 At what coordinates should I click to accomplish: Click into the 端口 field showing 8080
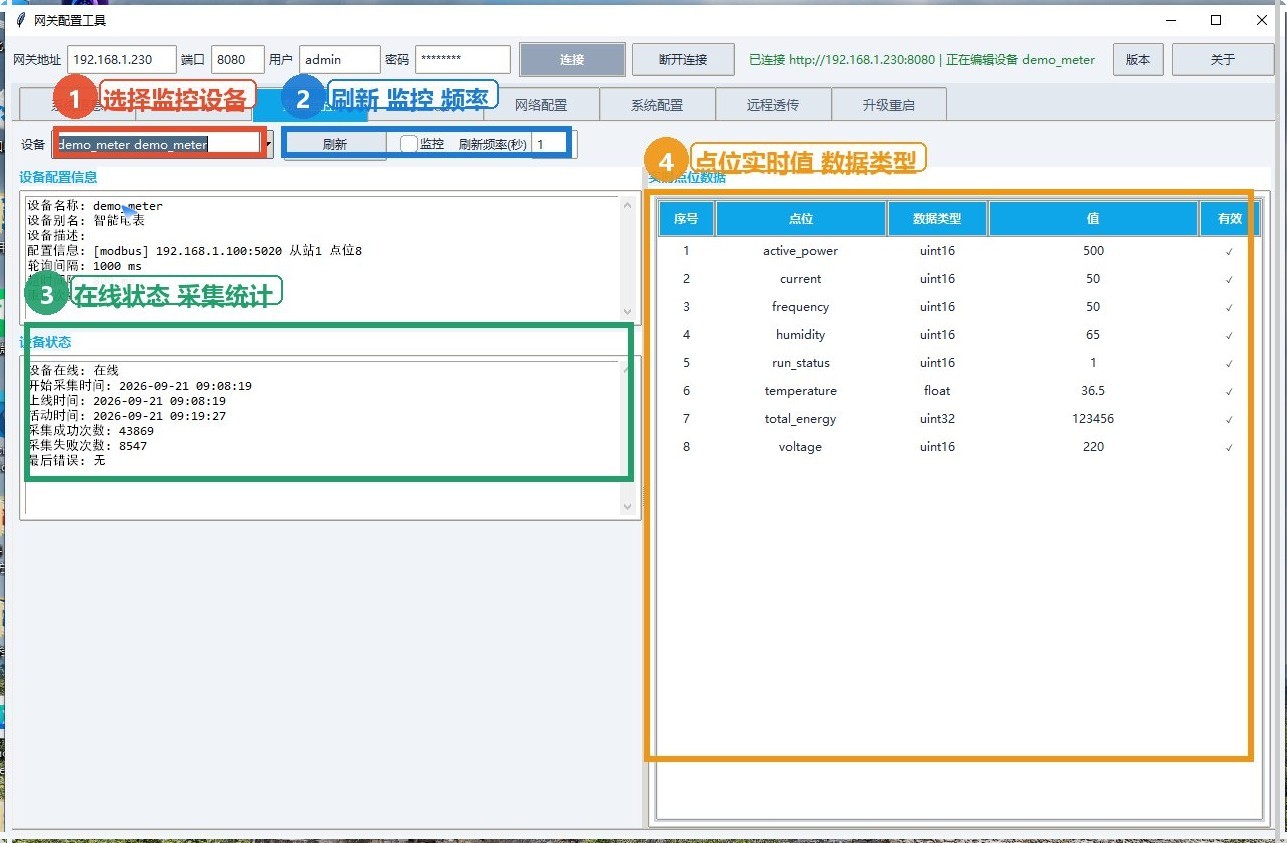(238, 59)
